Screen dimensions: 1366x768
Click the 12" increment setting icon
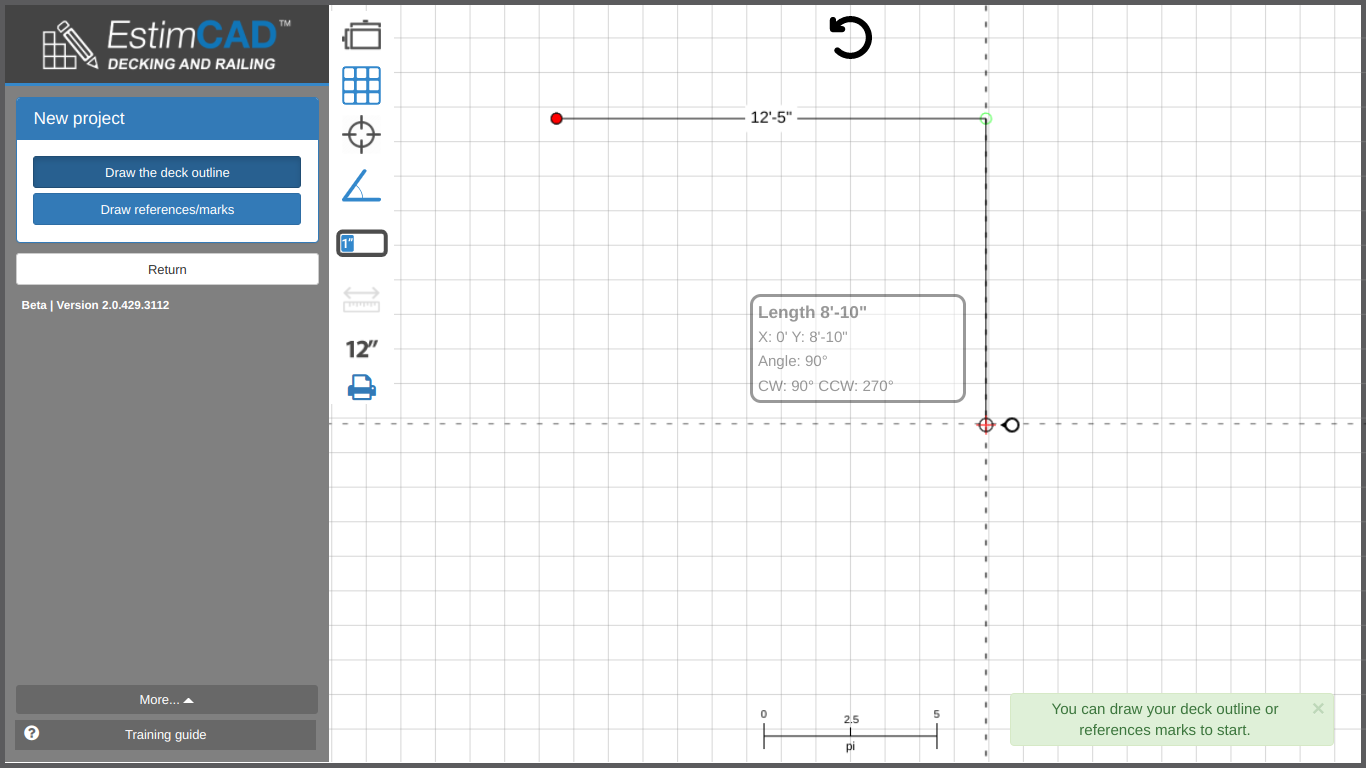tap(361, 349)
